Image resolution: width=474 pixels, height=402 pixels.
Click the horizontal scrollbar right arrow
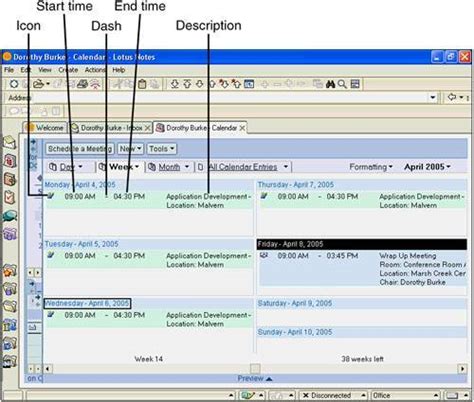(462, 369)
